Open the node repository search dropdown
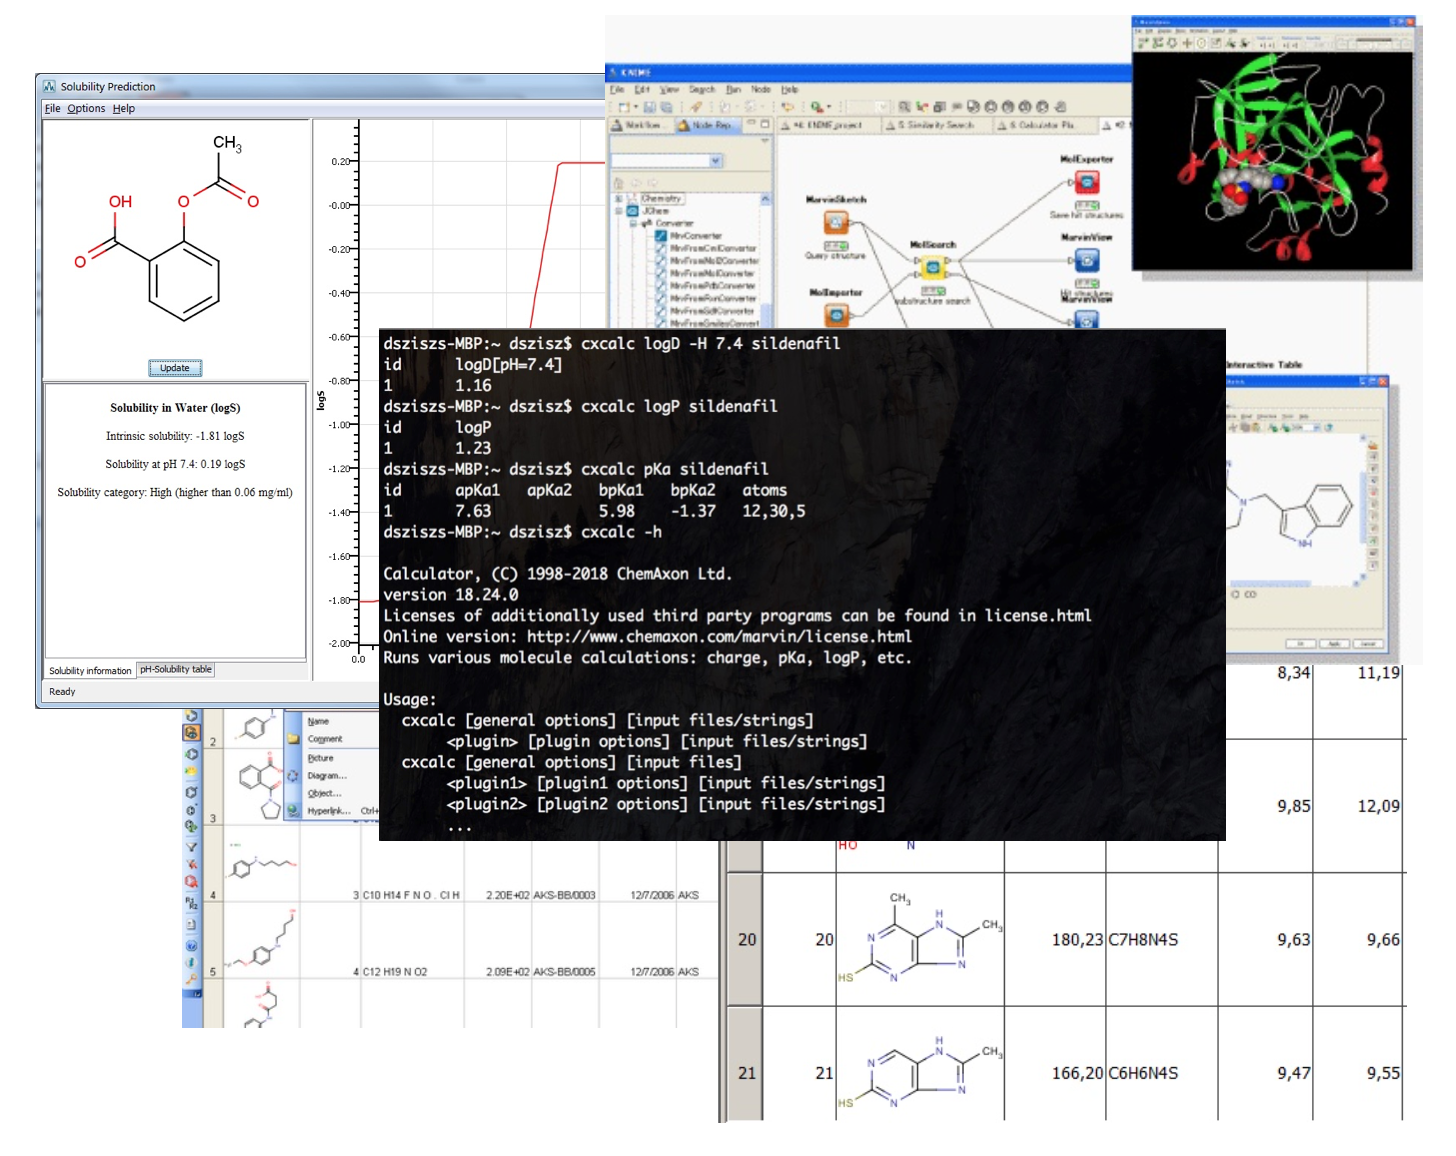Screen dimensions: 1456x1156 (x=715, y=161)
